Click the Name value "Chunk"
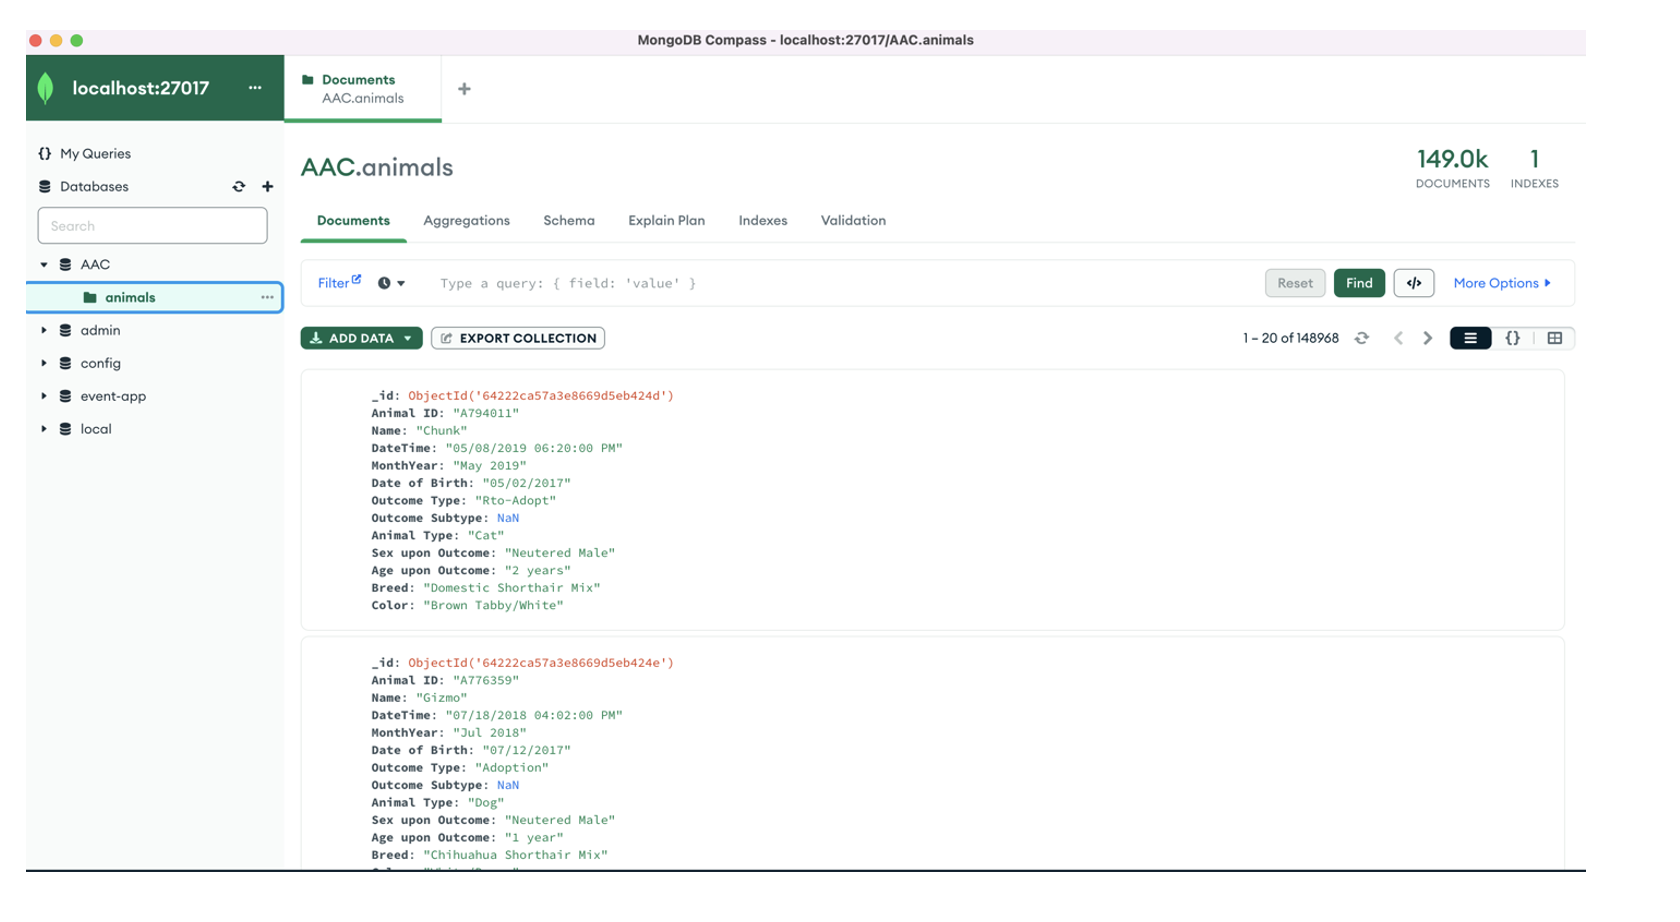 pos(441,431)
